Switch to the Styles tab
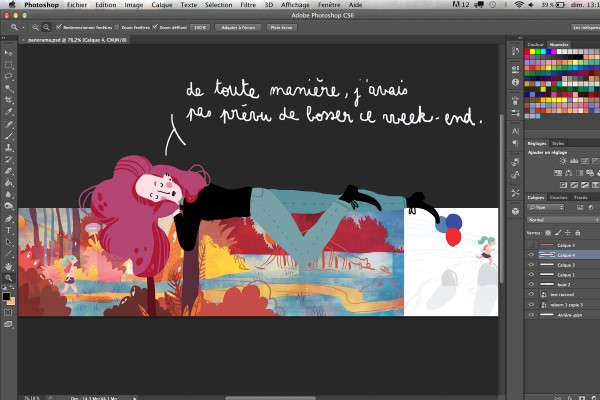This screenshot has width=600, height=400. pyautogui.click(x=558, y=144)
